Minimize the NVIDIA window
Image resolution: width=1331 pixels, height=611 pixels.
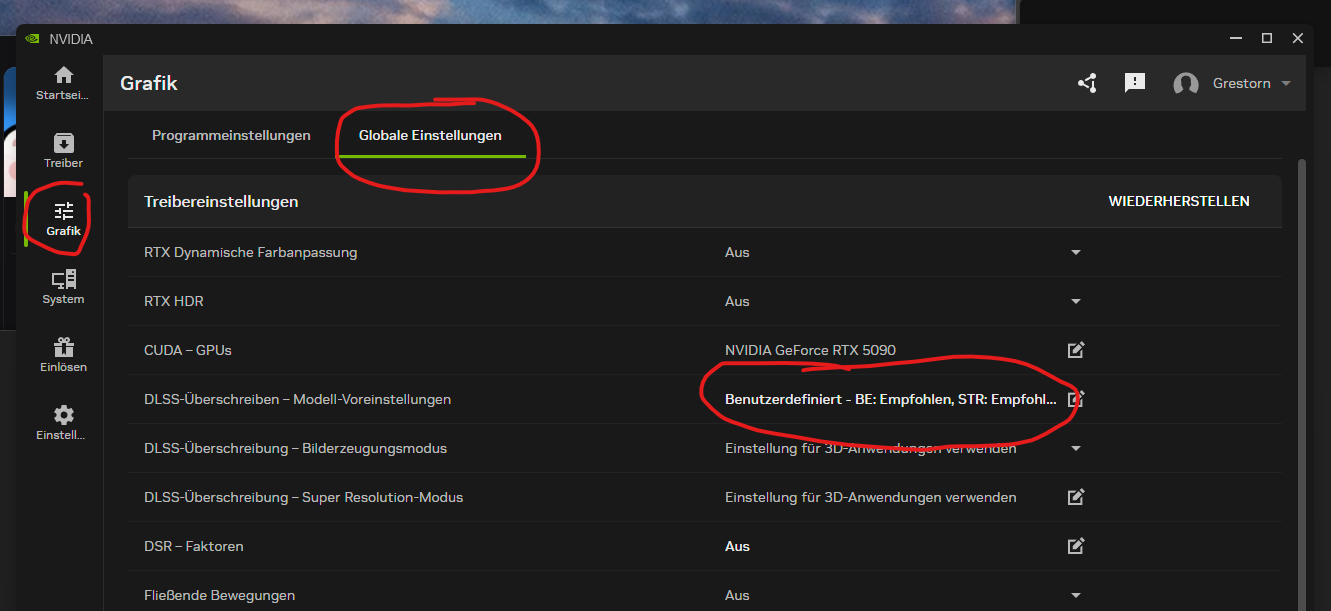coord(1237,39)
